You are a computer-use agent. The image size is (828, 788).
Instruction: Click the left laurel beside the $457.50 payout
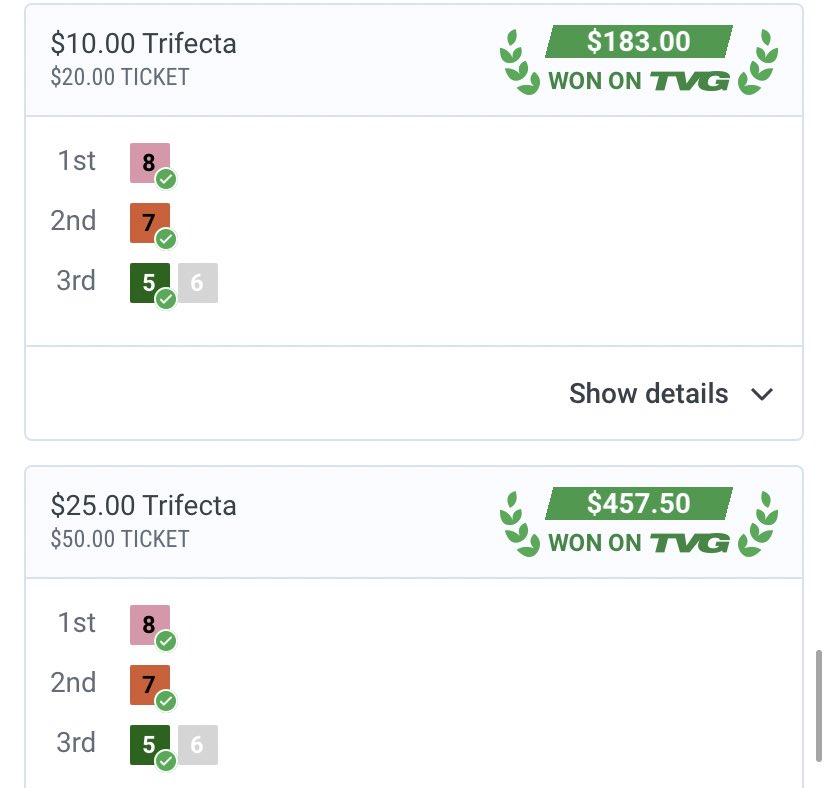pos(516,523)
